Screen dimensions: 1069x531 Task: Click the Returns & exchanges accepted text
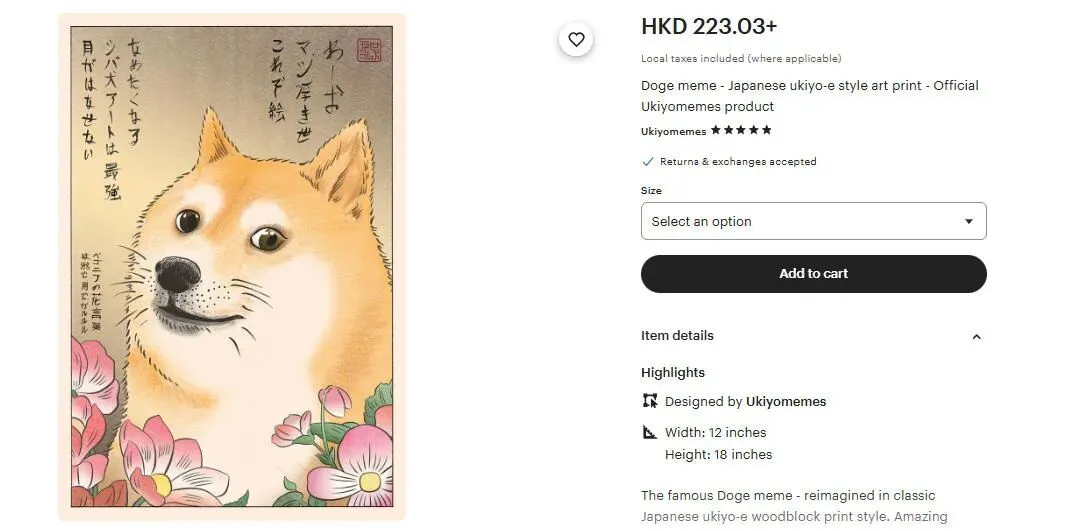pyautogui.click(x=738, y=162)
